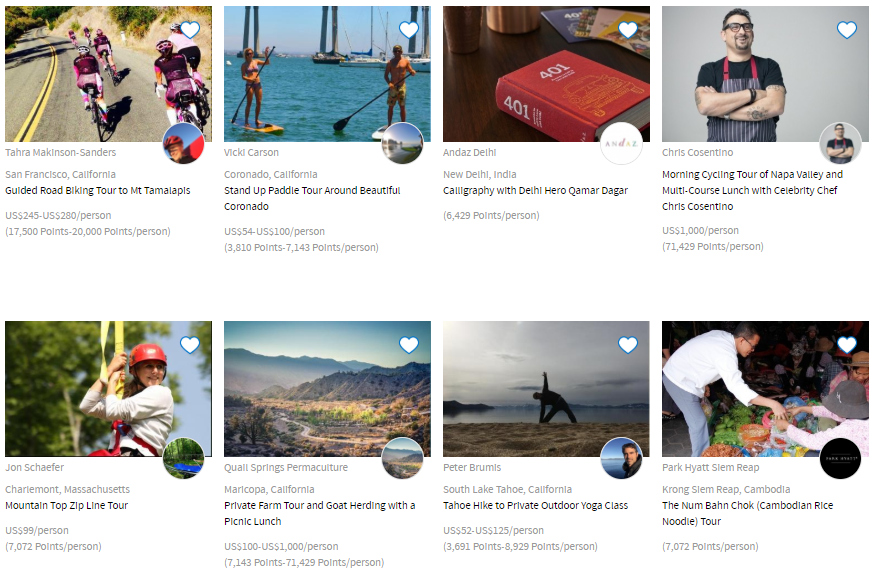The width and height of the screenshot is (873, 588).
Task: Favorite the Mountain Top Zip Line Tour
Action: (x=190, y=345)
